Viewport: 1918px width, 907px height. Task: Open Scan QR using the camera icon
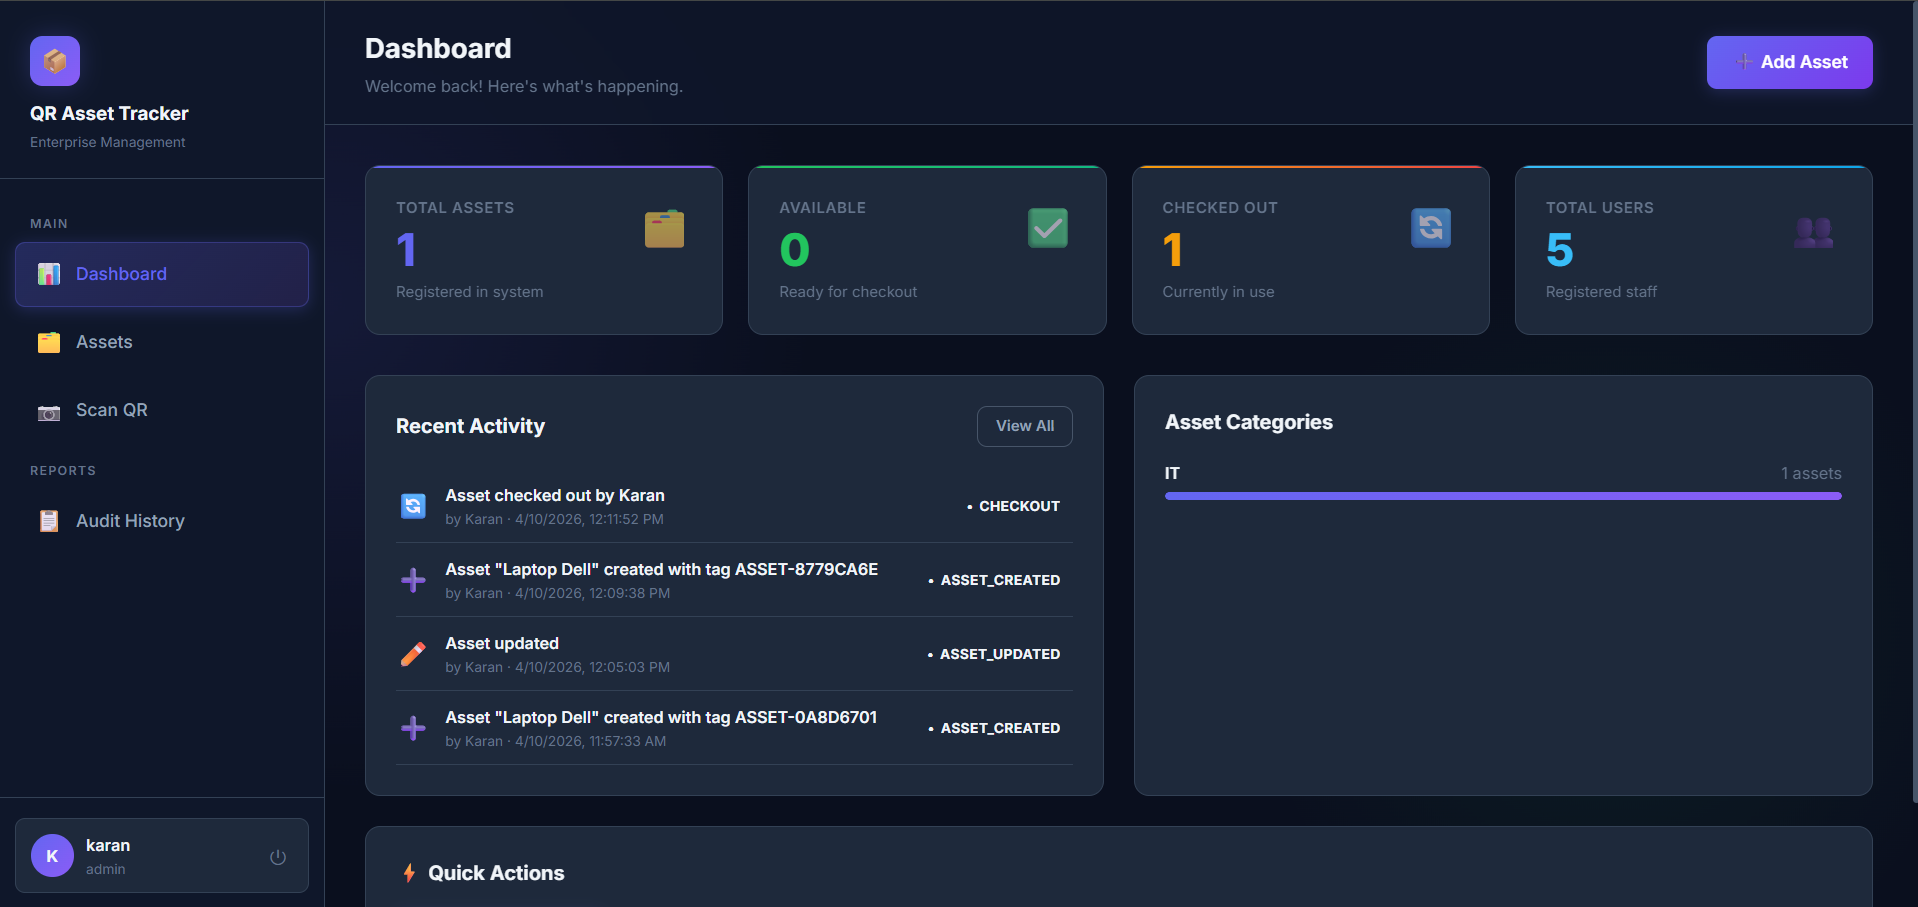[48, 410]
